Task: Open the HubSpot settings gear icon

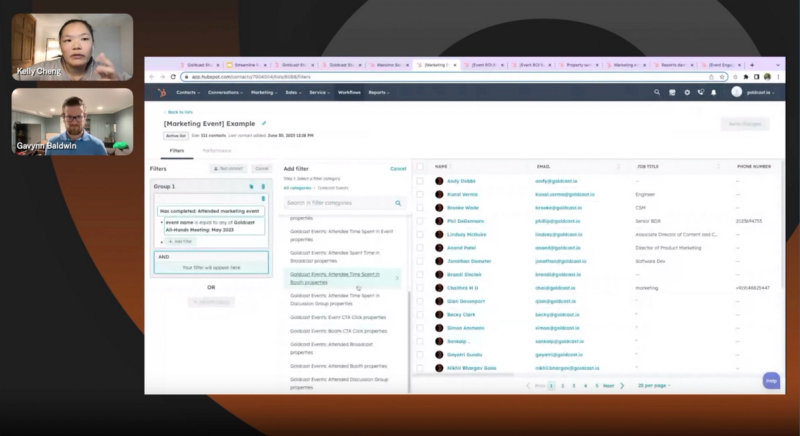Action: pos(686,92)
